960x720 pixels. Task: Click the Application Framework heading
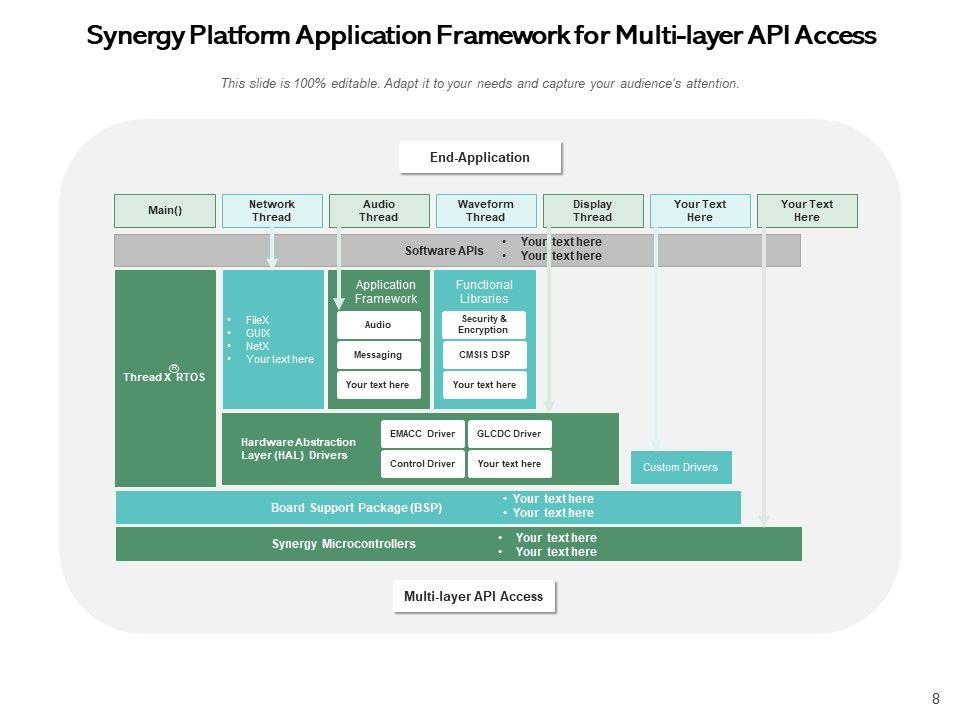pos(386,292)
